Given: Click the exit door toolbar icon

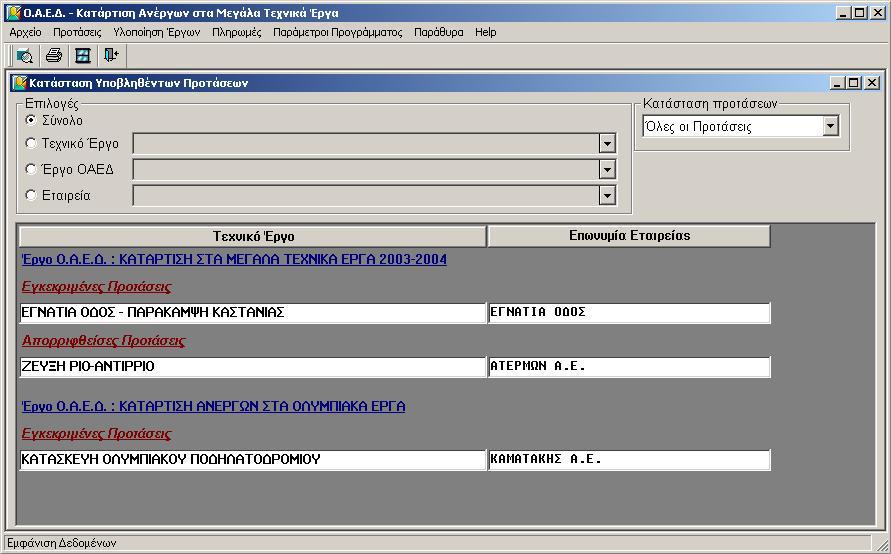Looking at the screenshot, I should coord(111,55).
